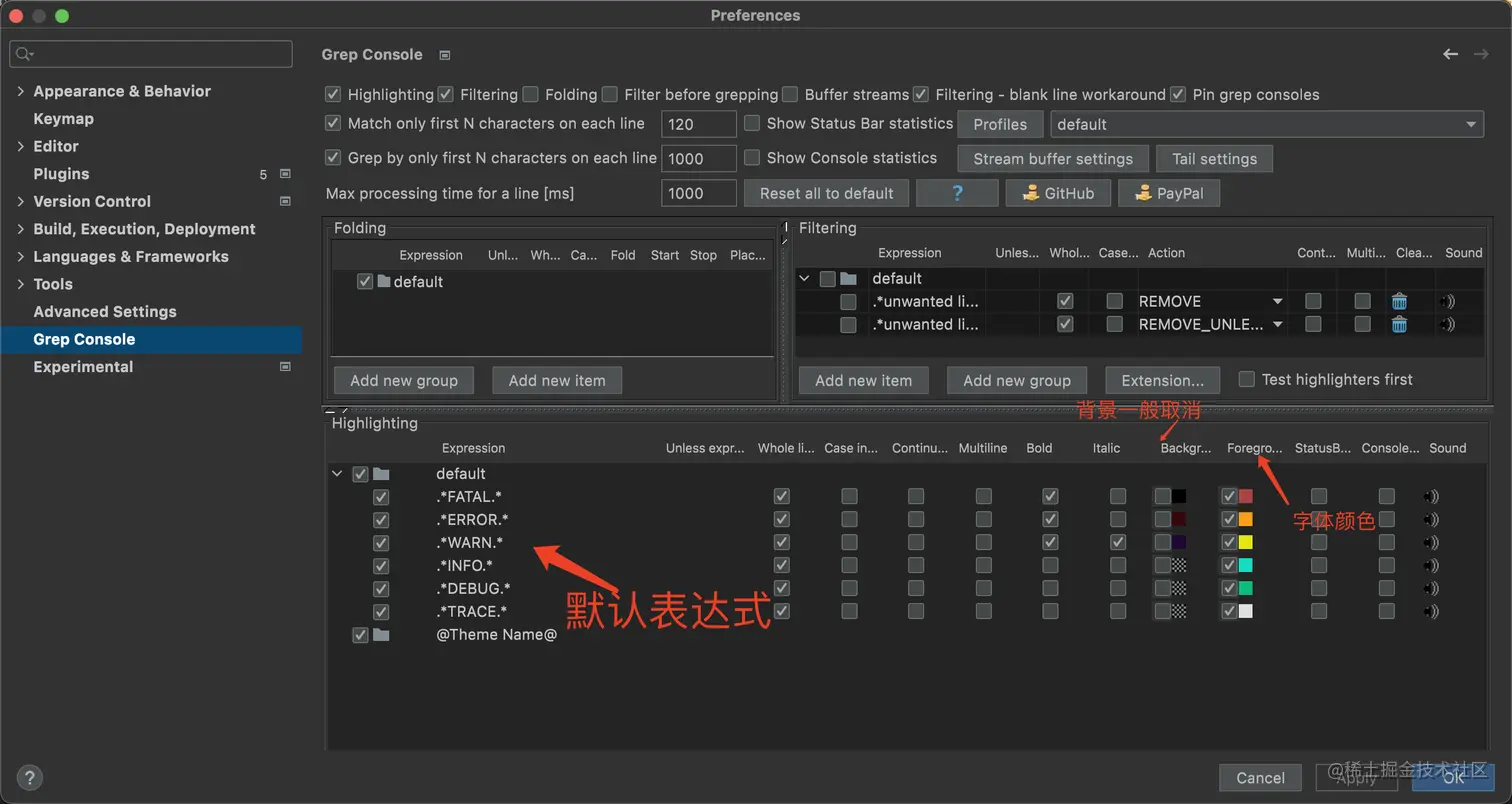Click the orange foreground swatch for .*ERROR.*
This screenshot has width=1512, height=804.
point(1246,520)
